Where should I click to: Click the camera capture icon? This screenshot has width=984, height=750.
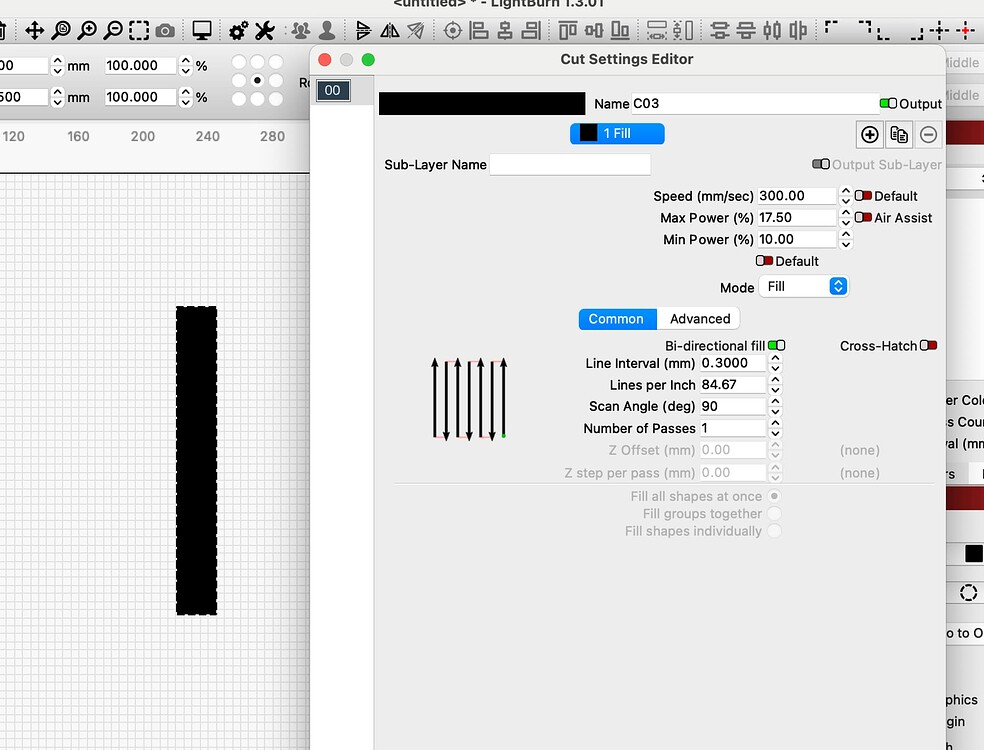165,30
